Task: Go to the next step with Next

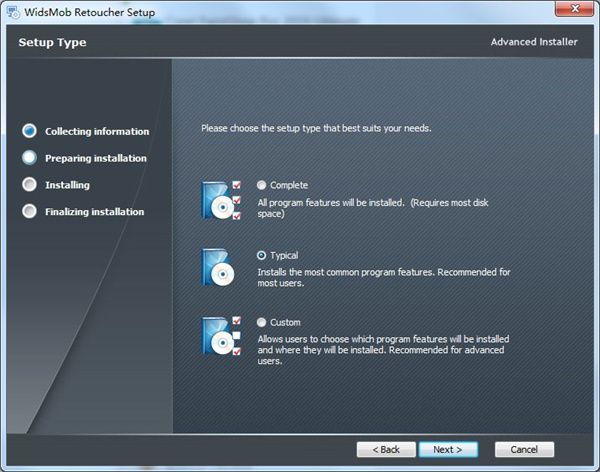Action: tap(448, 449)
